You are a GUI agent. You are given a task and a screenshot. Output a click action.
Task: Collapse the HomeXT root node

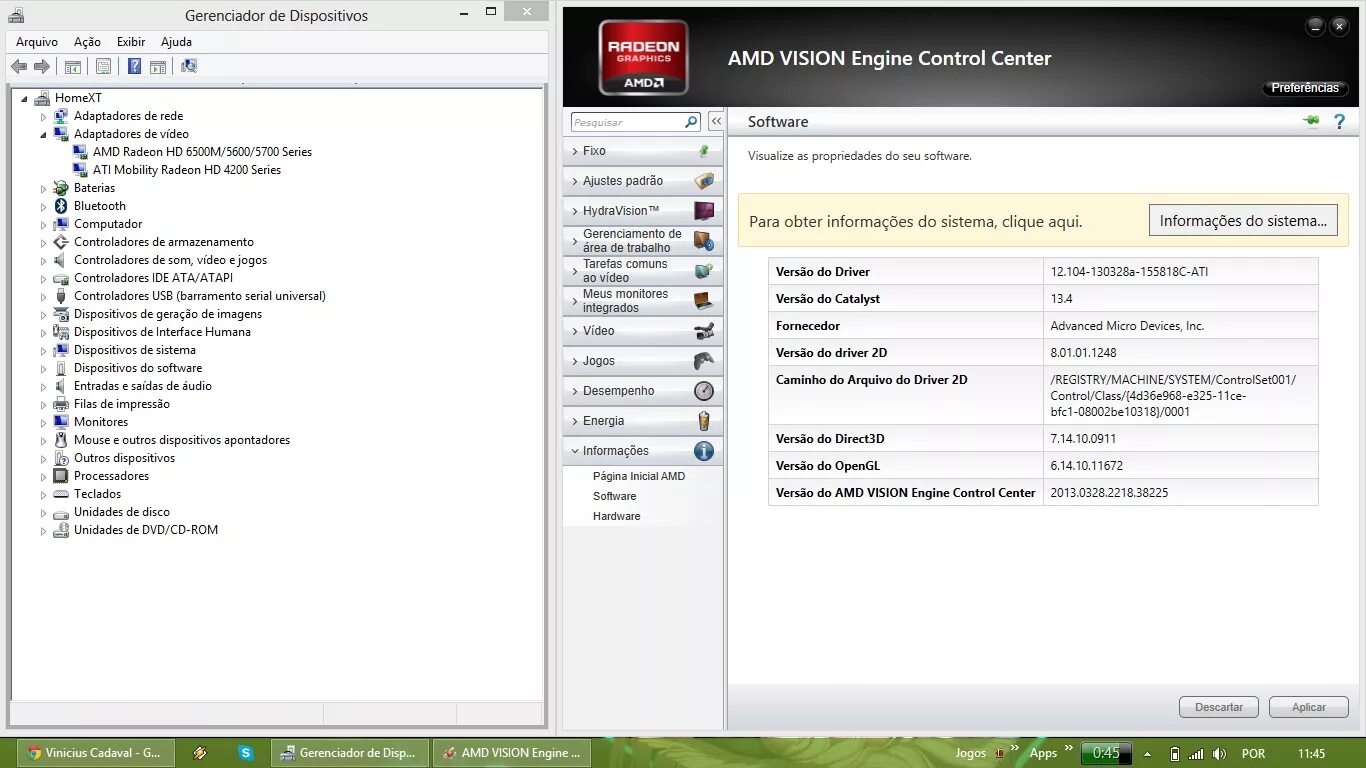pos(24,99)
